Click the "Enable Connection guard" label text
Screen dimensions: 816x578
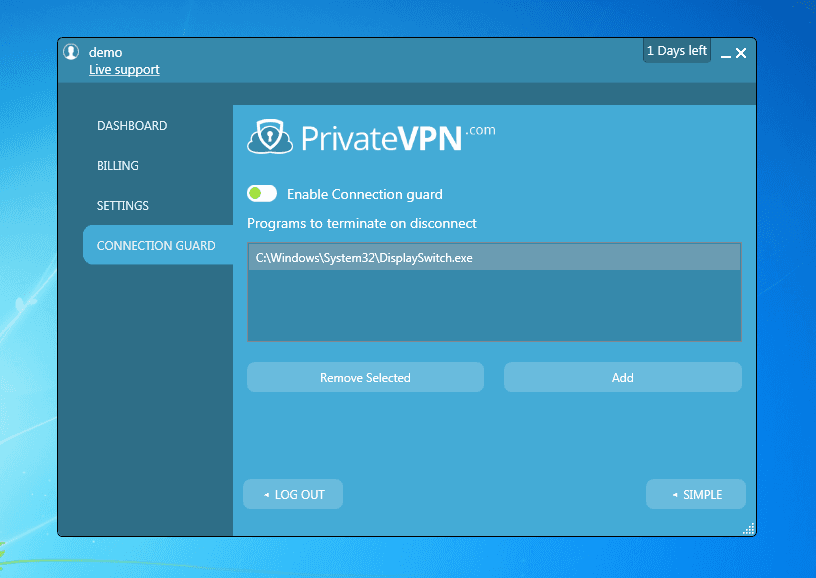point(364,194)
